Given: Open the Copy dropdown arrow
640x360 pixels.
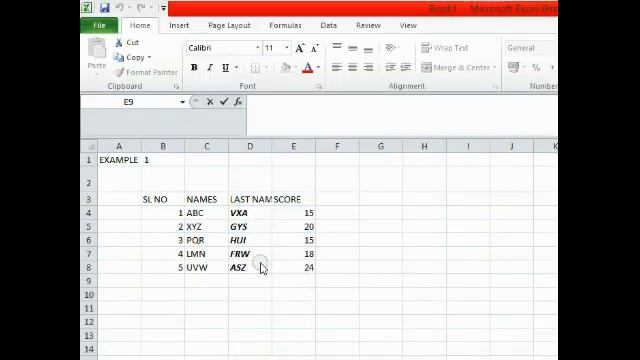Looking at the screenshot, I should tap(149, 58).
